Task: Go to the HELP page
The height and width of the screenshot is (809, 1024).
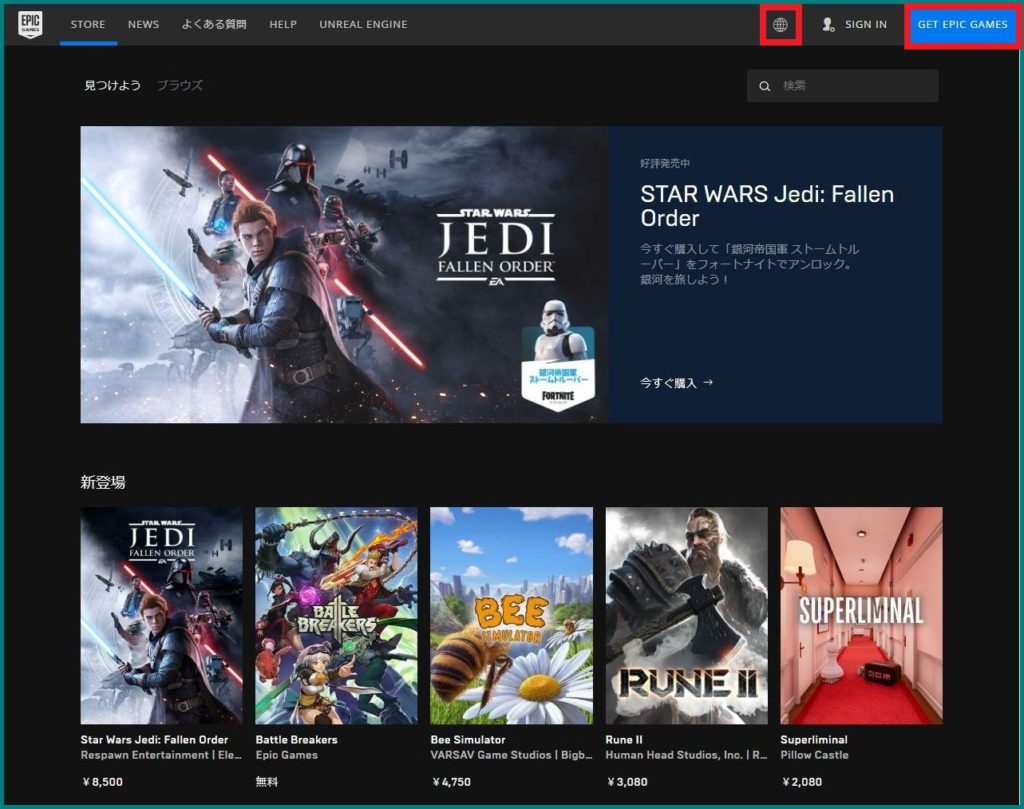Action: (283, 24)
